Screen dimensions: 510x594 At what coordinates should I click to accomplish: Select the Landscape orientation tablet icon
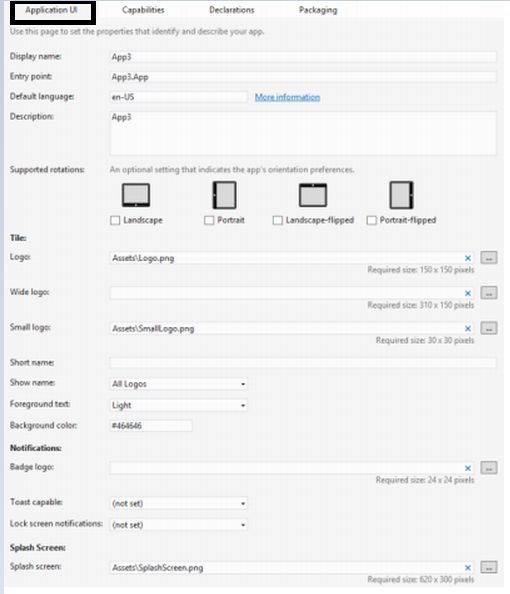[136, 195]
